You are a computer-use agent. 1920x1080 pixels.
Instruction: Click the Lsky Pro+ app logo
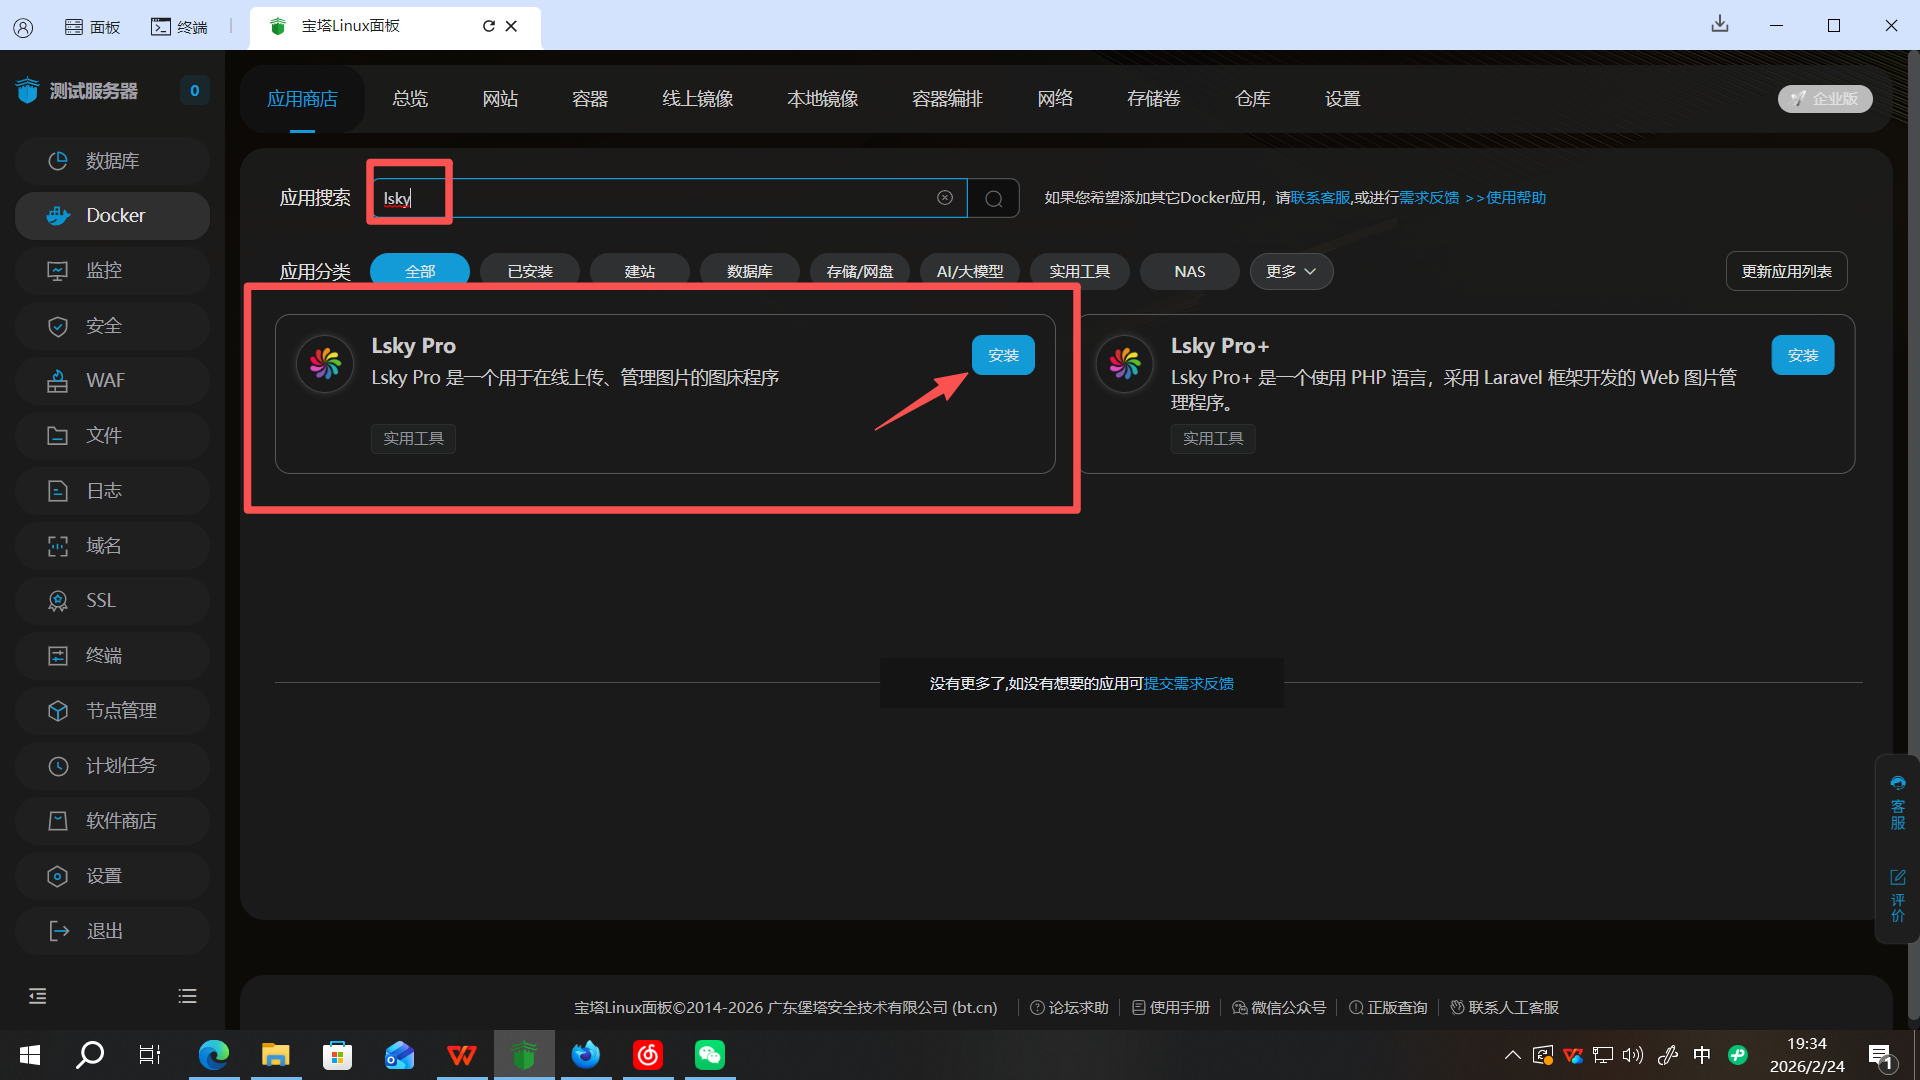[x=1124, y=363]
